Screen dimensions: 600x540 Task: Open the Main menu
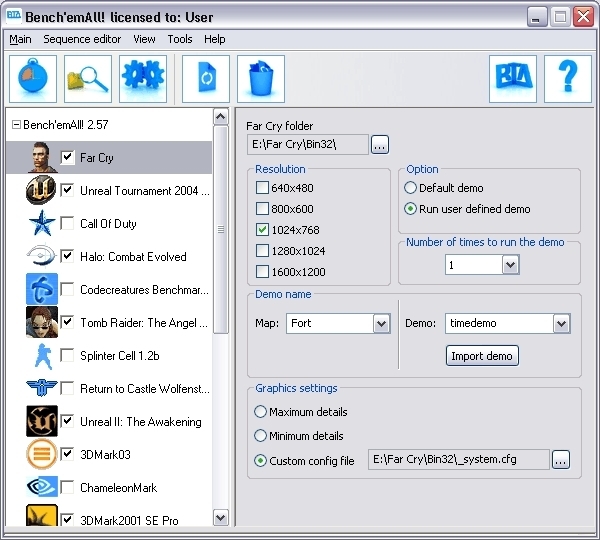[20, 39]
